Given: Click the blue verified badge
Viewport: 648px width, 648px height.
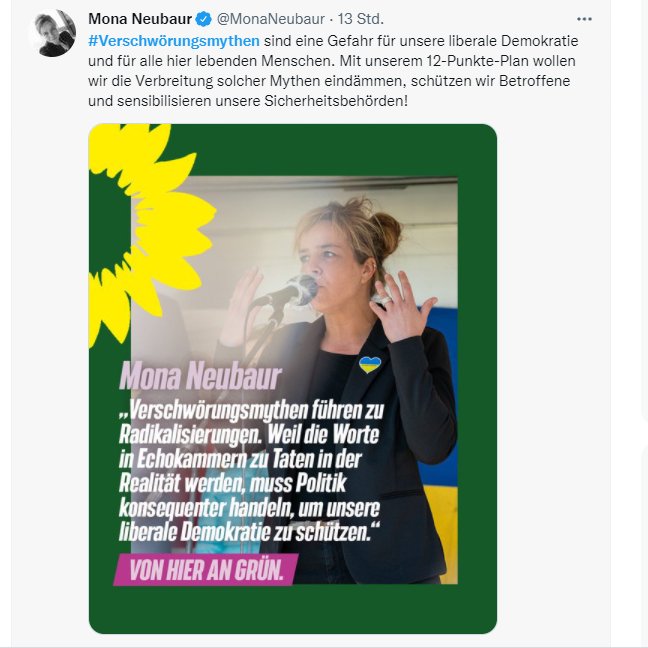Looking at the screenshot, I should (x=203, y=19).
